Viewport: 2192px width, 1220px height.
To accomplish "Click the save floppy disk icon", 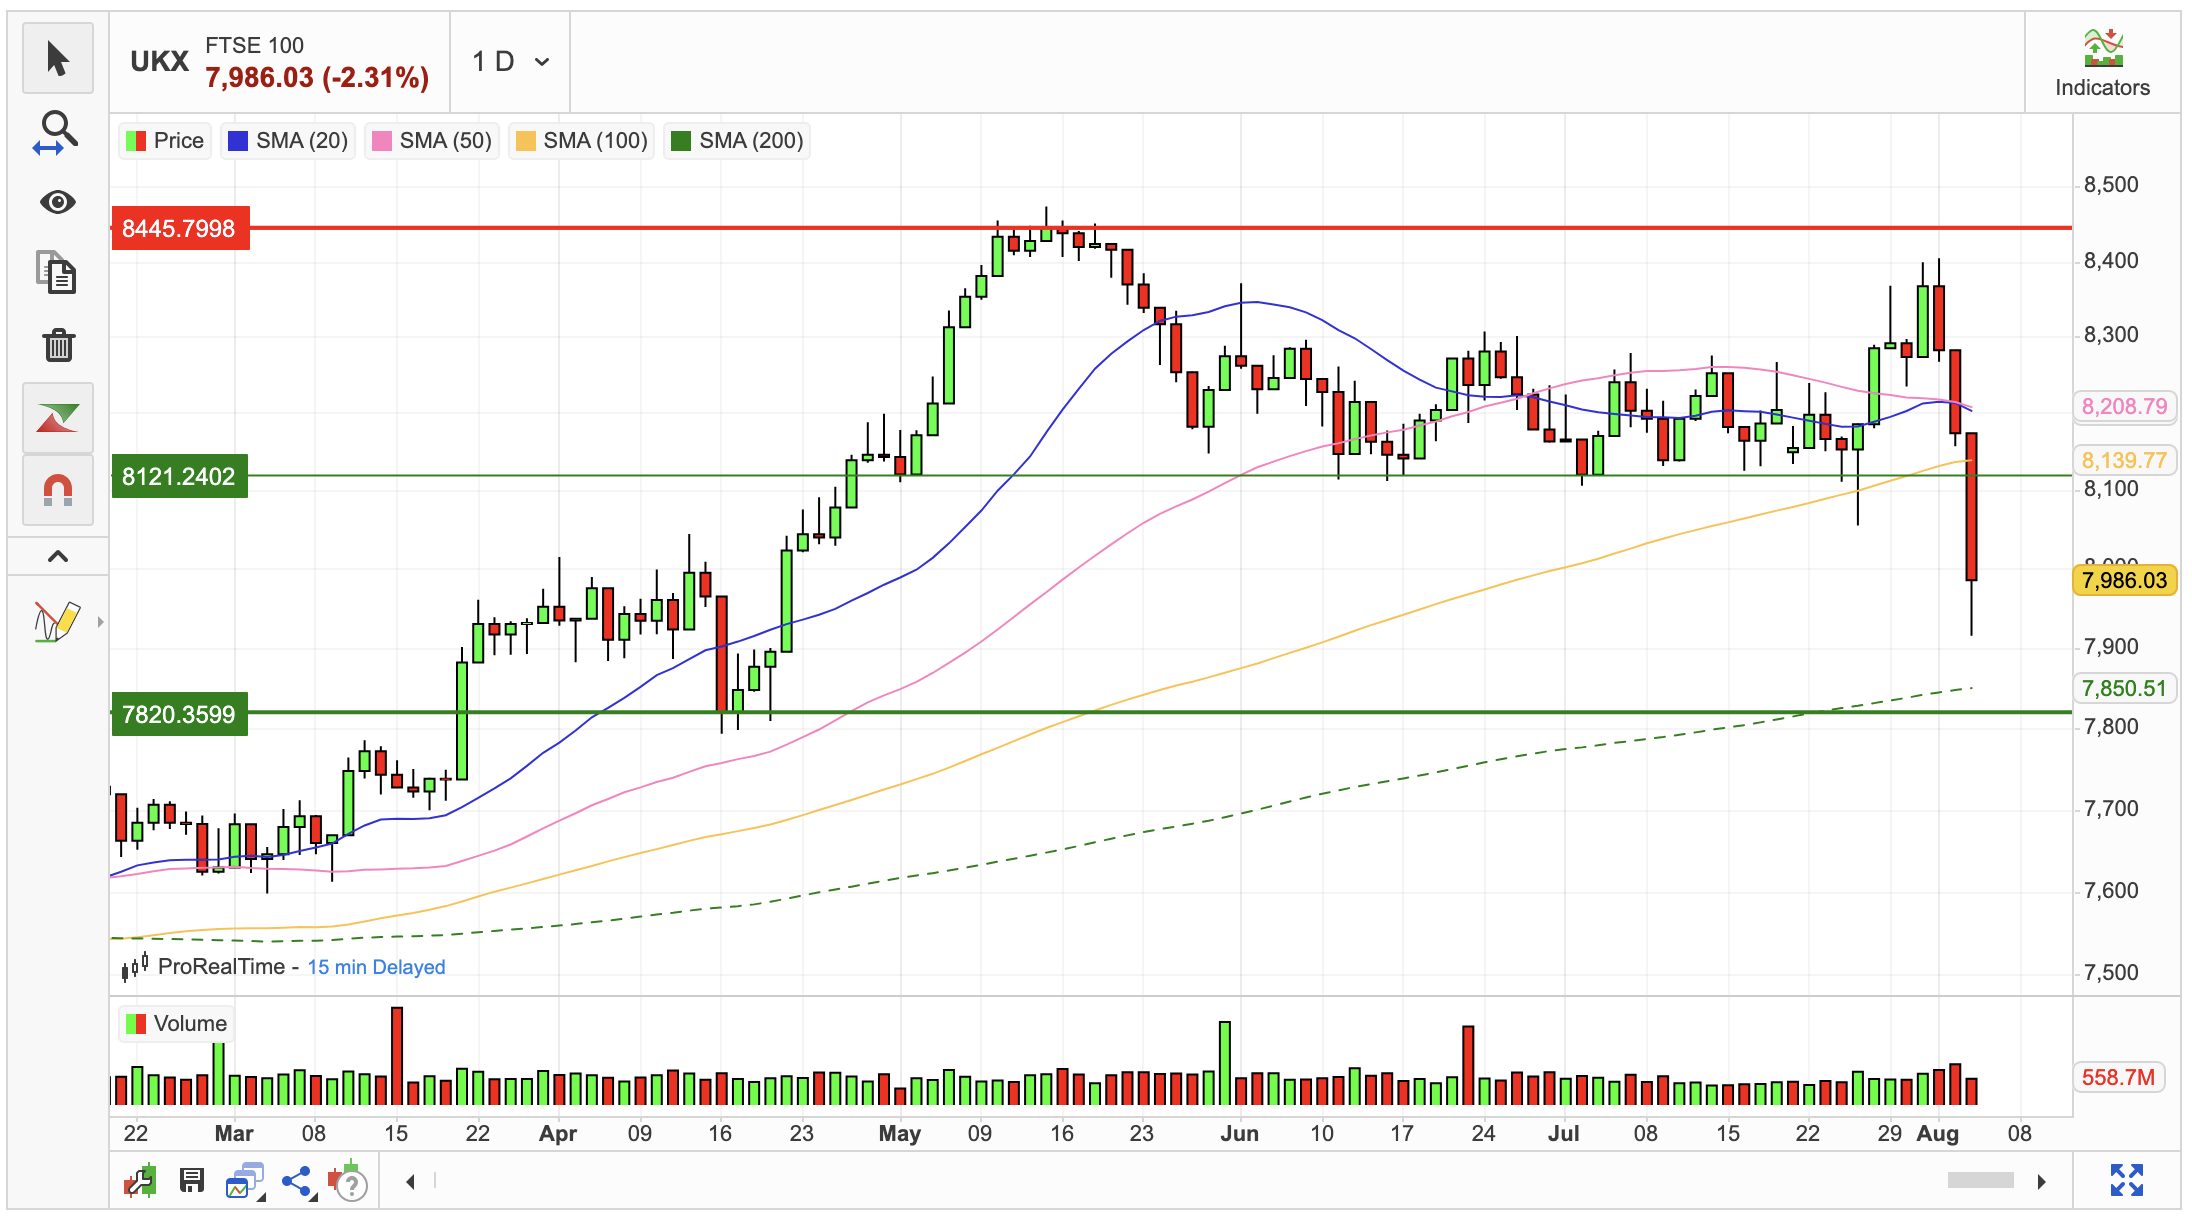I will pos(192,1181).
